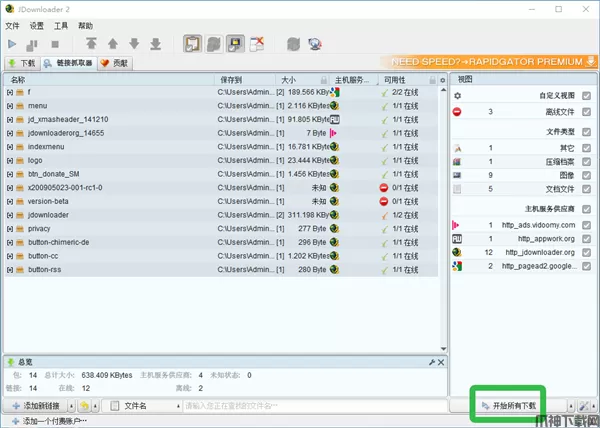Click the Stop downloads square icon

(55, 44)
